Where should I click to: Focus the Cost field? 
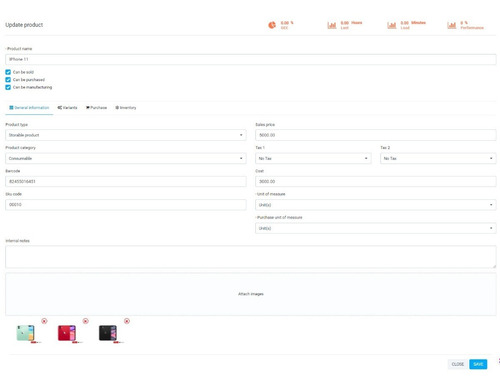[376, 181]
